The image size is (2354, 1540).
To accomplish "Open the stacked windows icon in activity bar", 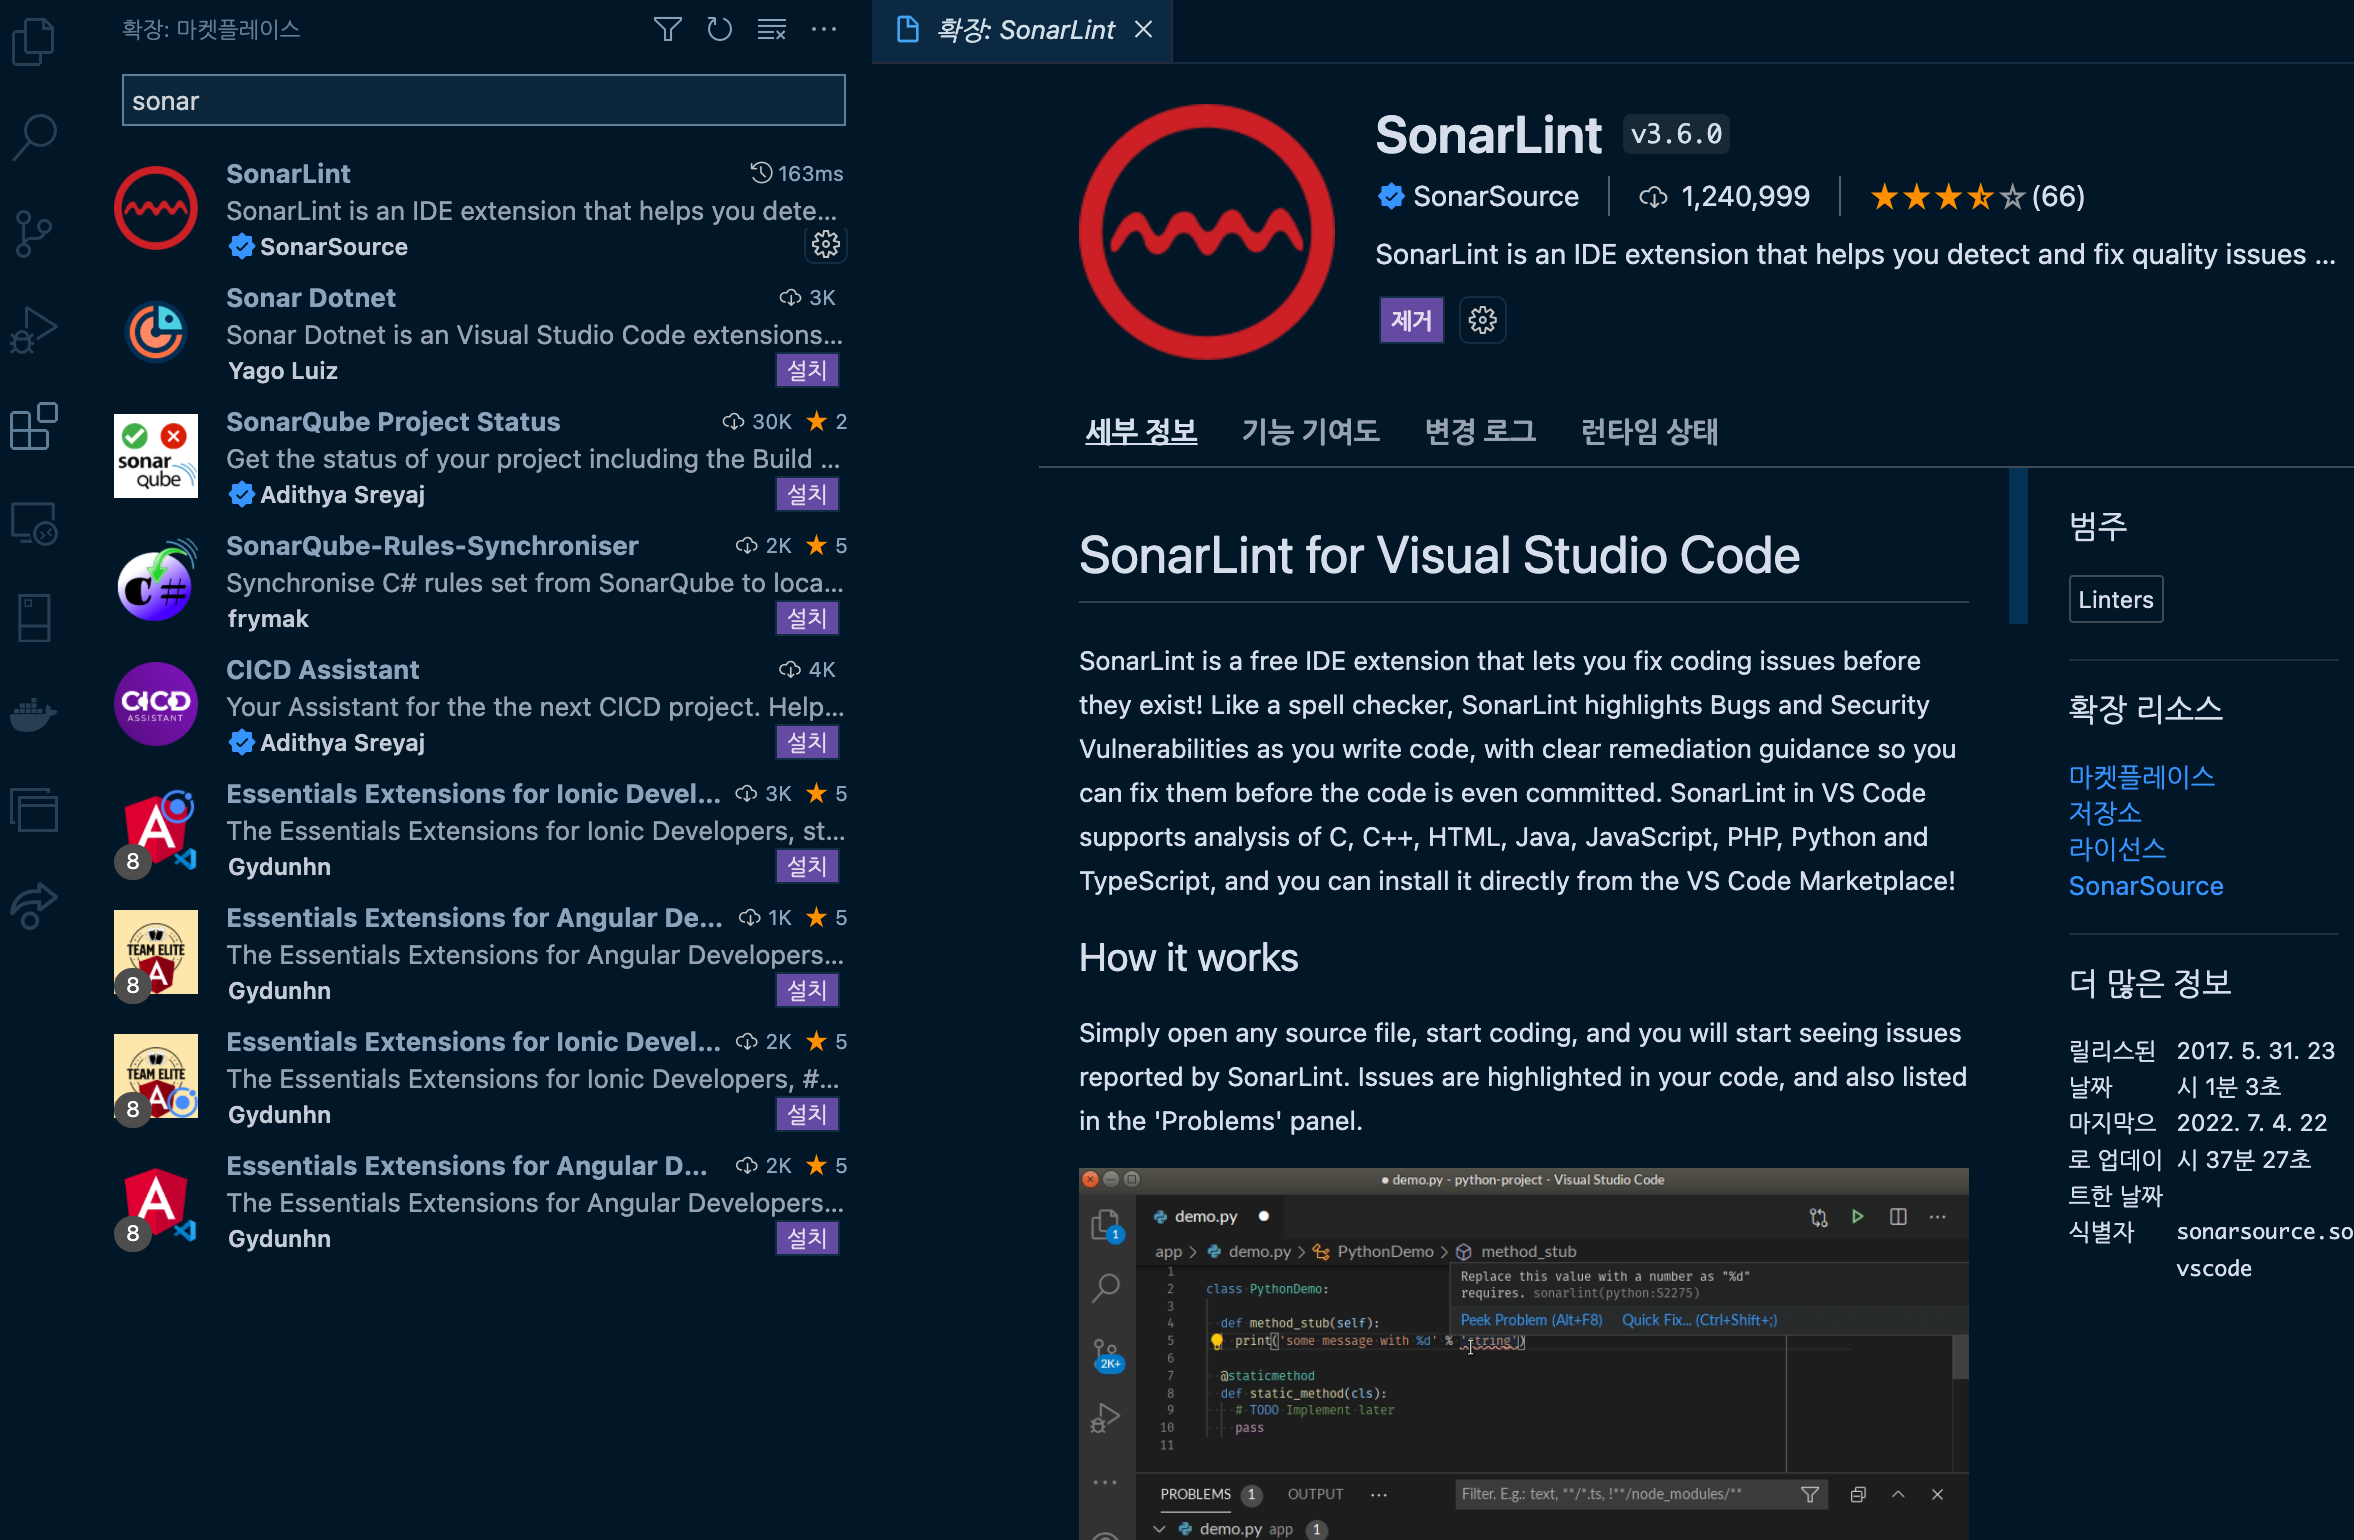I will click(x=34, y=810).
